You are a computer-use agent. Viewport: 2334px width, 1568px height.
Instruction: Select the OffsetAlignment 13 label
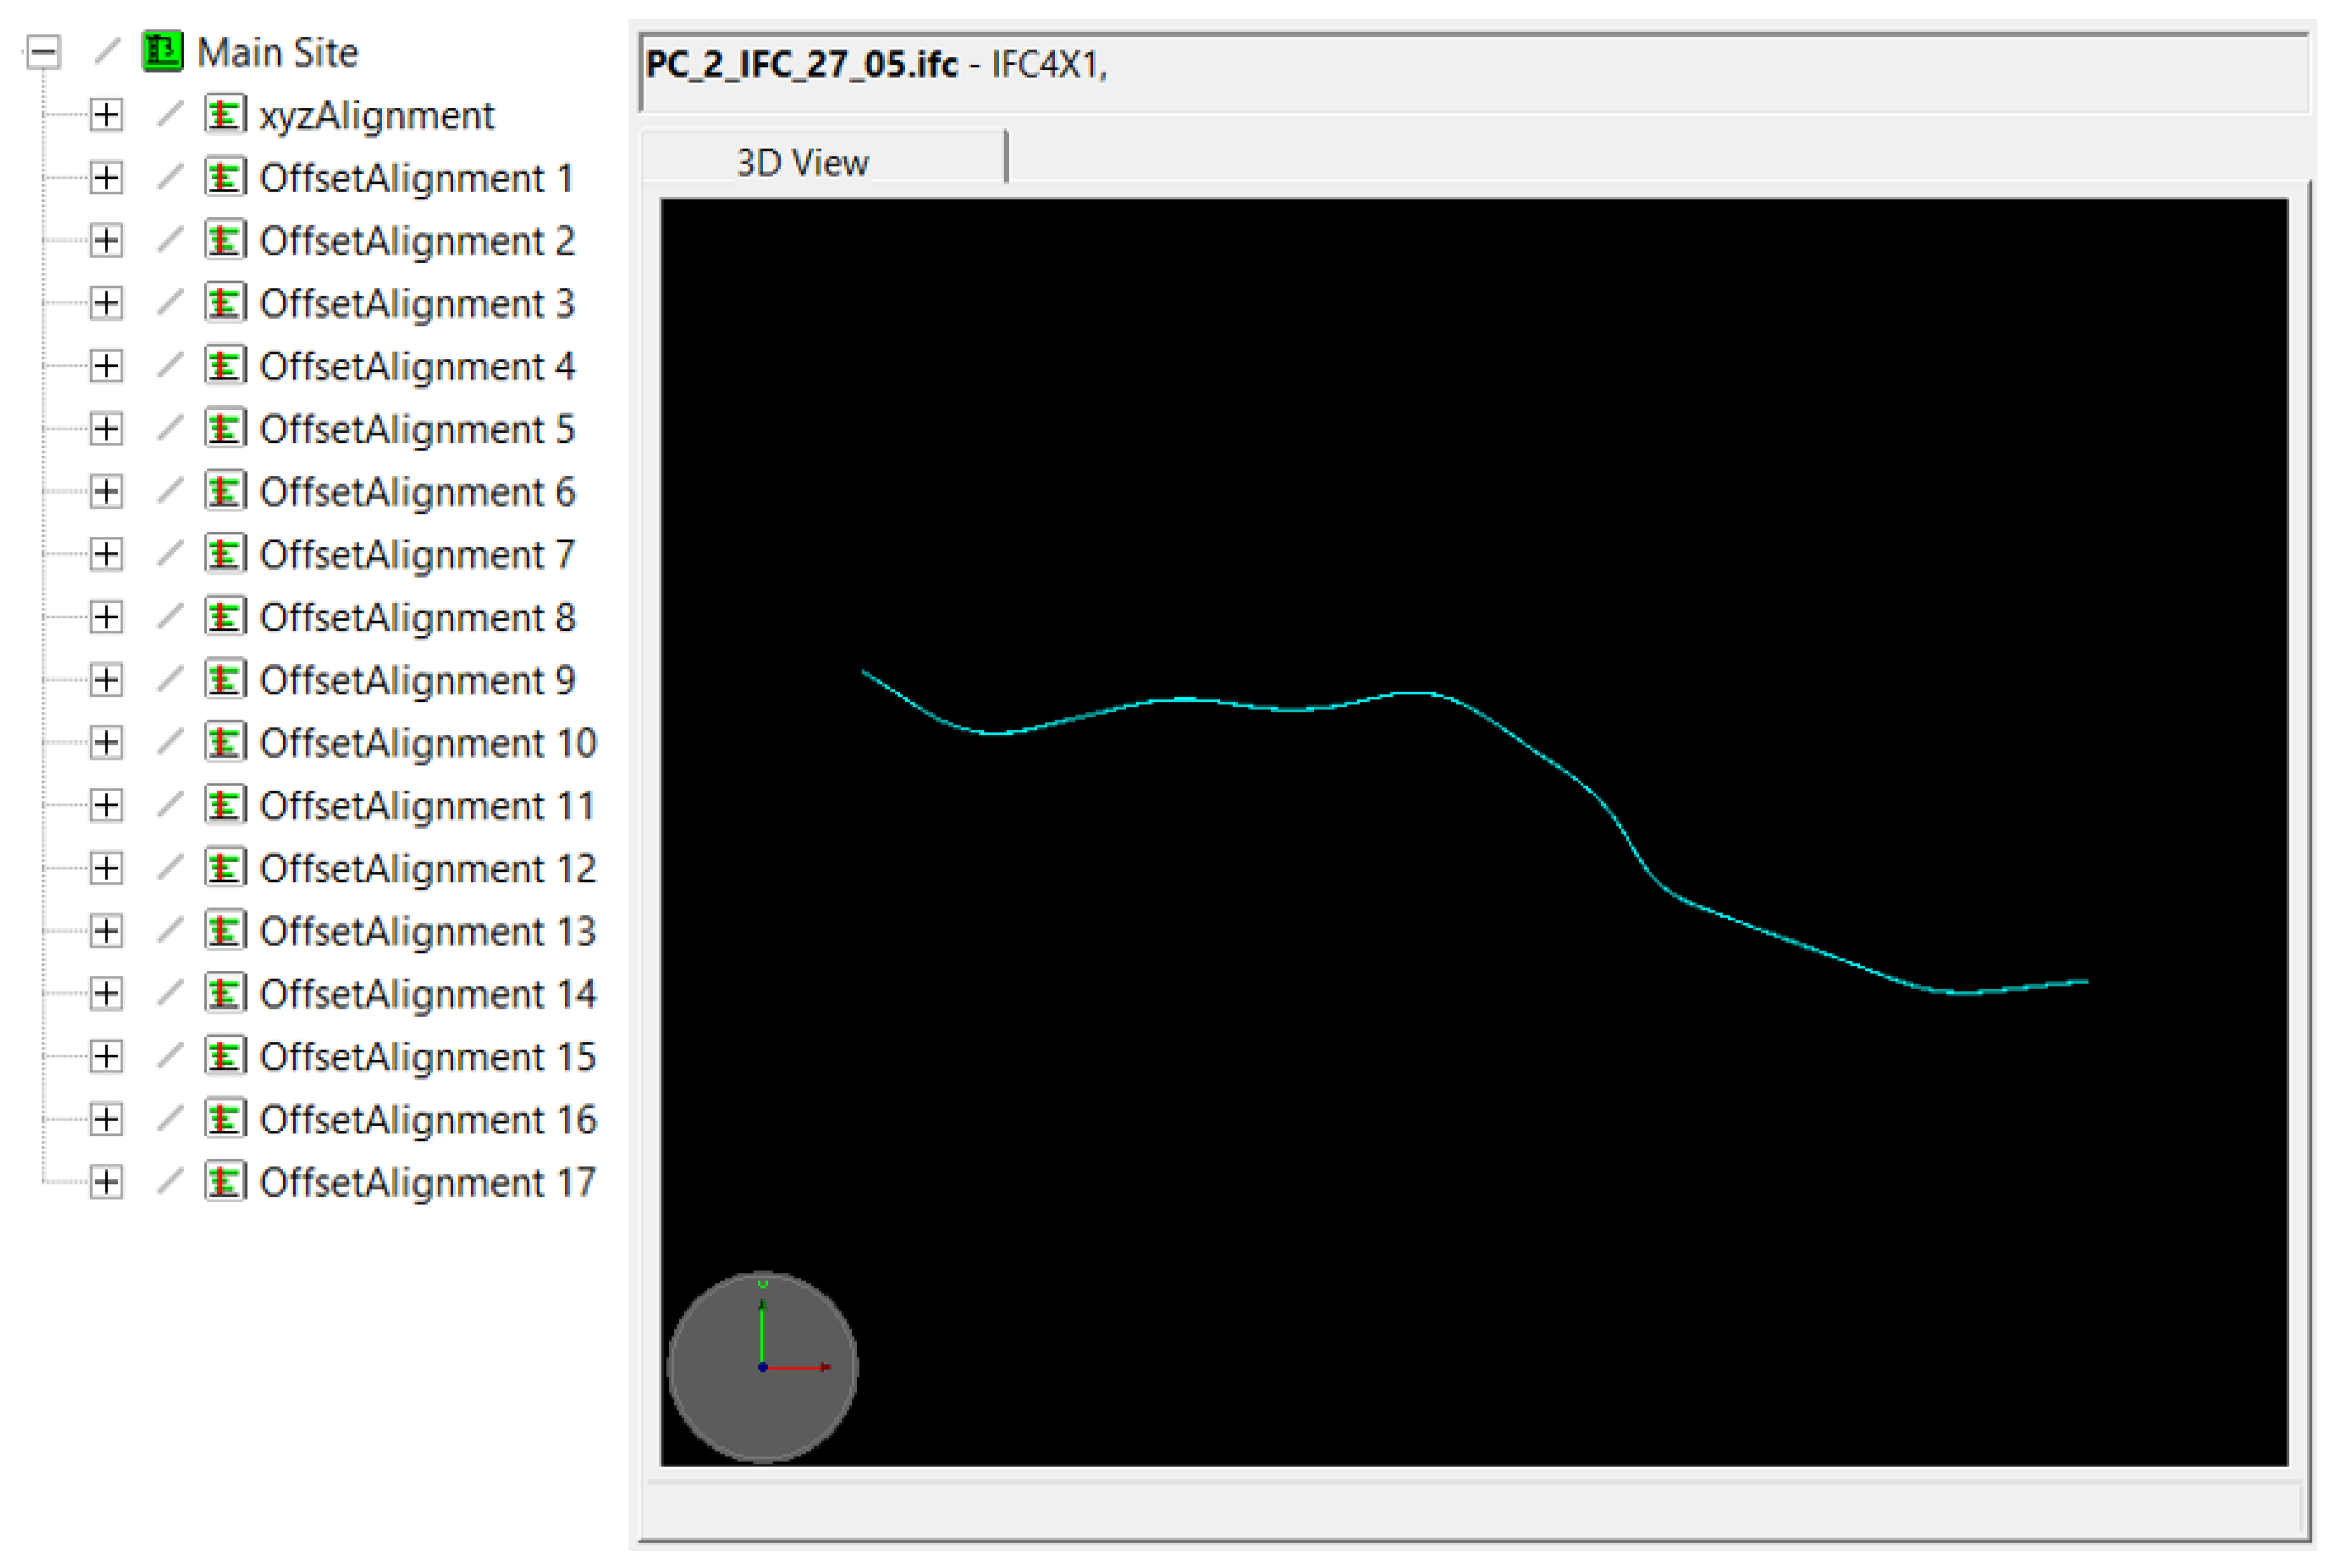(x=428, y=932)
